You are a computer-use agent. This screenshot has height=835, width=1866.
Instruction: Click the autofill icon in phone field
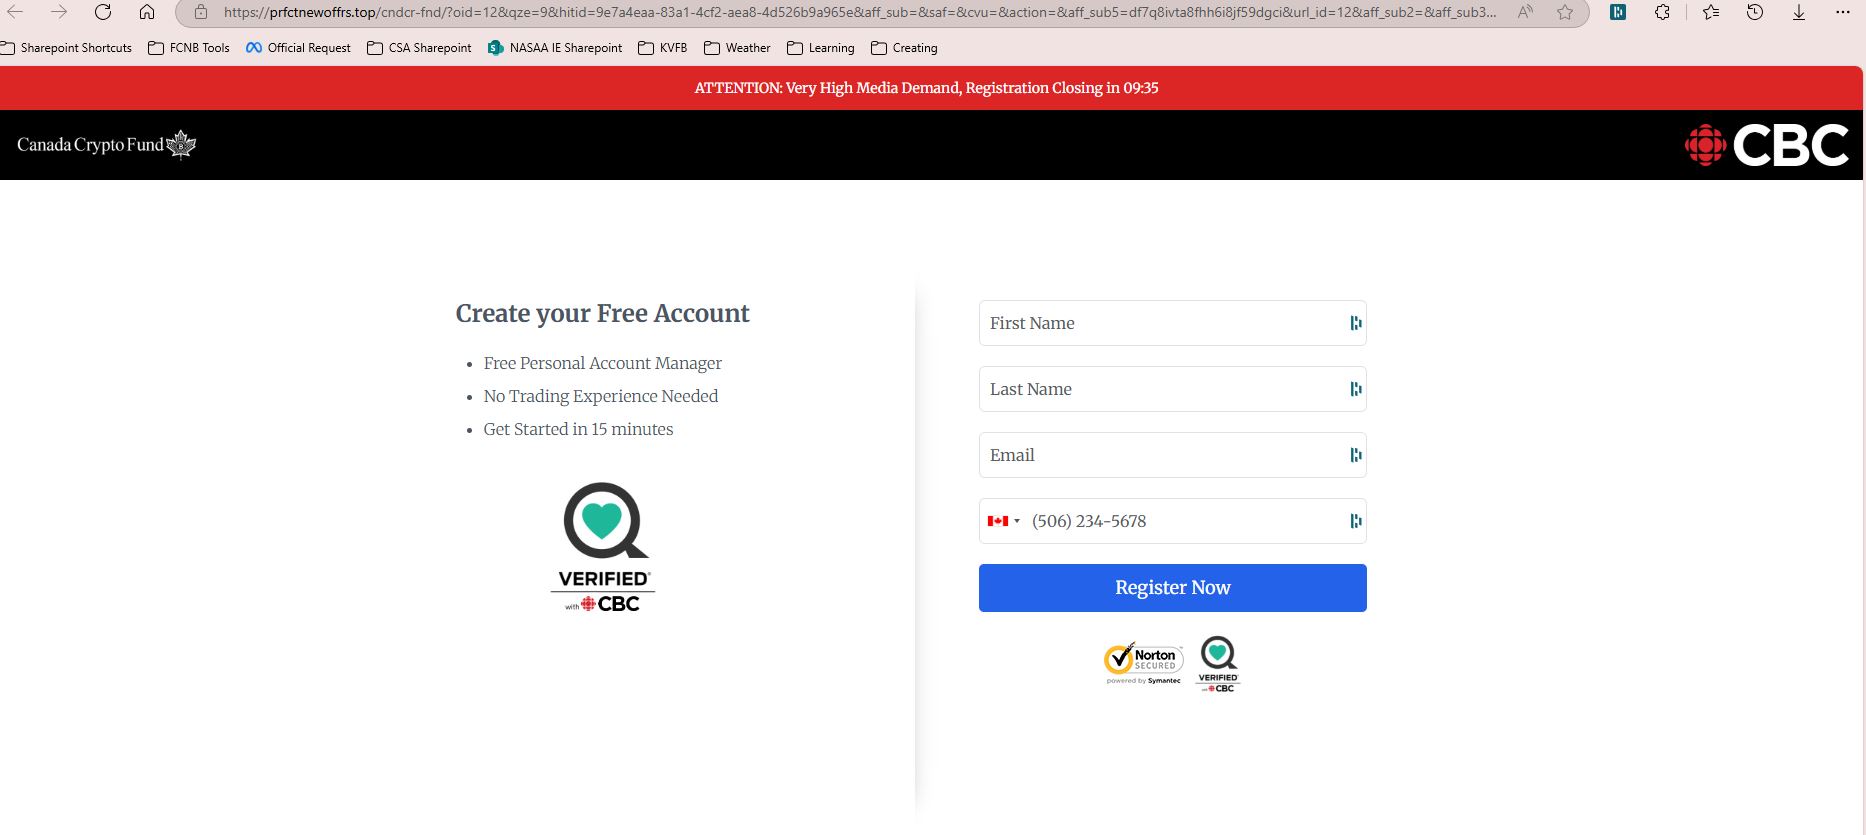coord(1356,521)
